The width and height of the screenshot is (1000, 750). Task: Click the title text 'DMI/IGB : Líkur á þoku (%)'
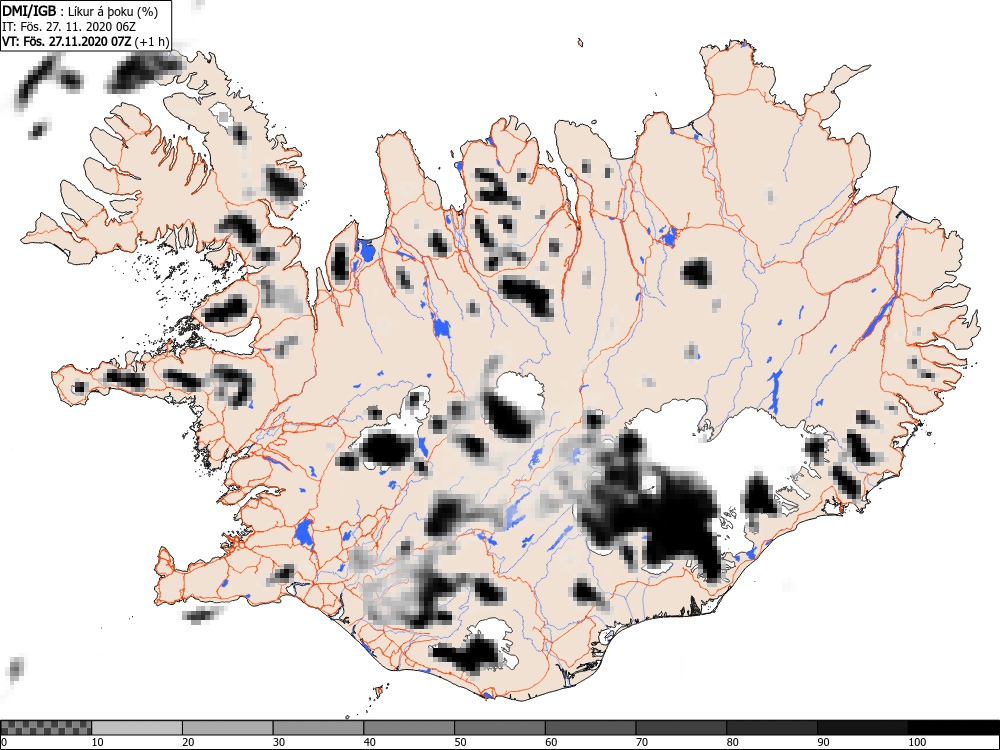pos(80,11)
